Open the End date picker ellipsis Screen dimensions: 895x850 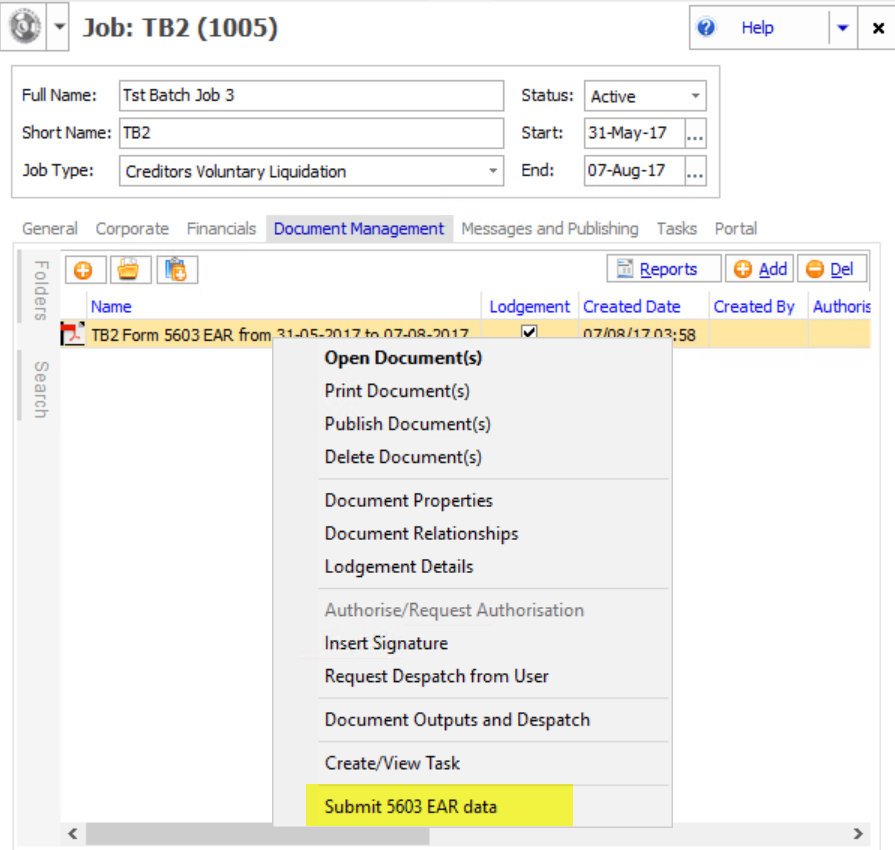tap(695, 171)
